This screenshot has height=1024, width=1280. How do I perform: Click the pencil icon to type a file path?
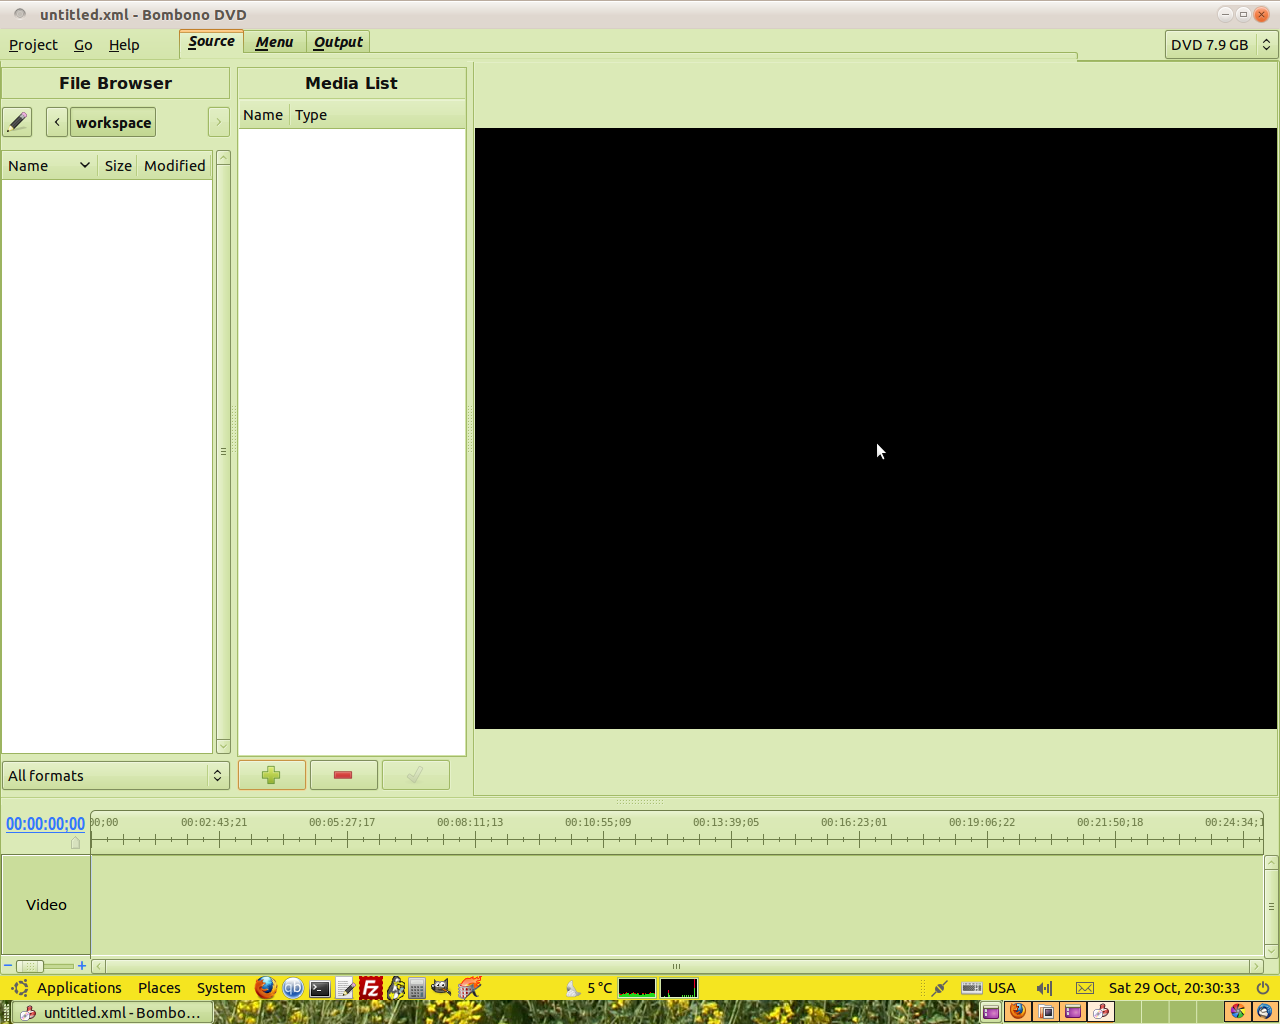[17, 122]
